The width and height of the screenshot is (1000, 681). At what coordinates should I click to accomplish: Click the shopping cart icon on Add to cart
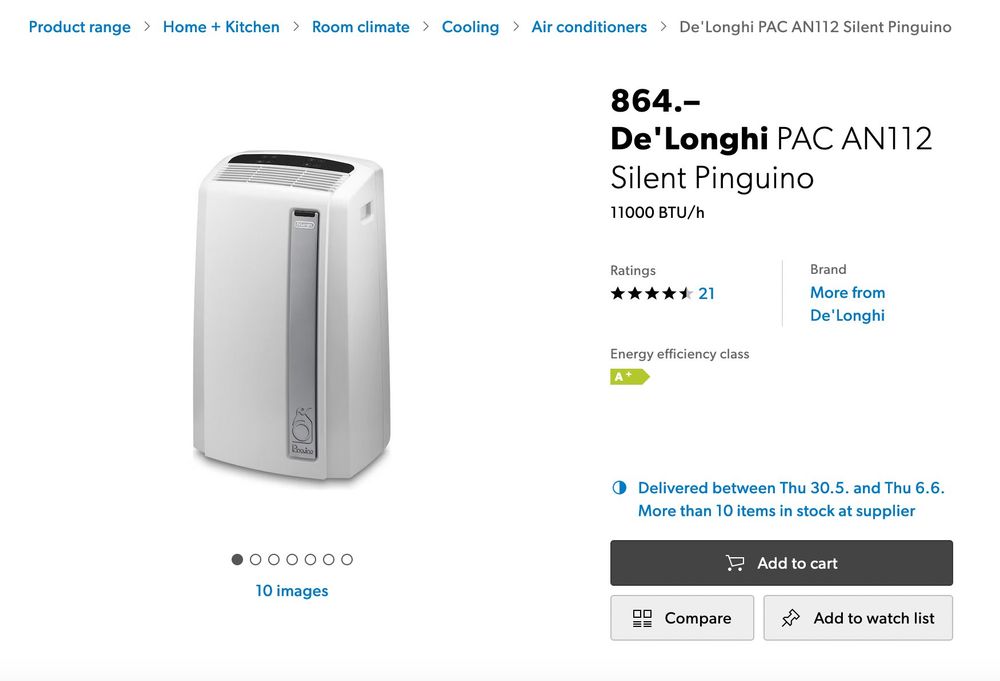(x=735, y=562)
